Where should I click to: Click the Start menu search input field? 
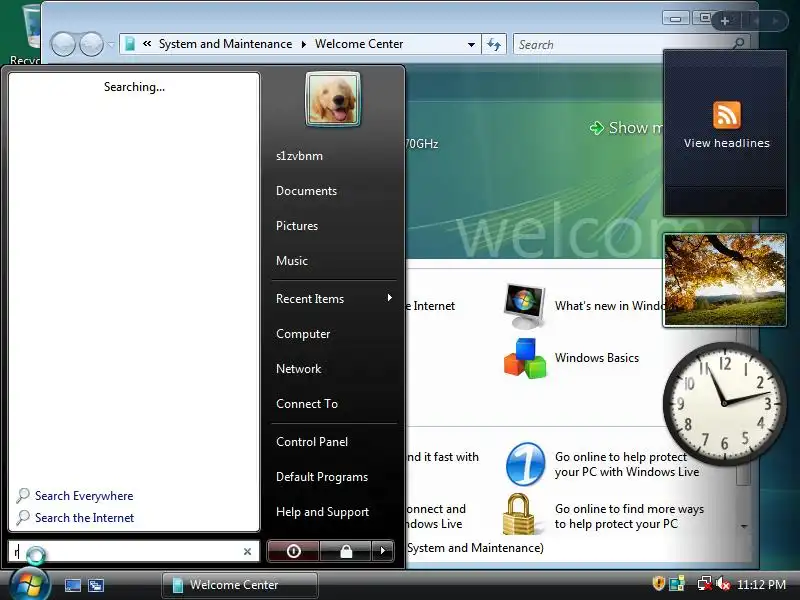pyautogui.click(x=134, y=552)
